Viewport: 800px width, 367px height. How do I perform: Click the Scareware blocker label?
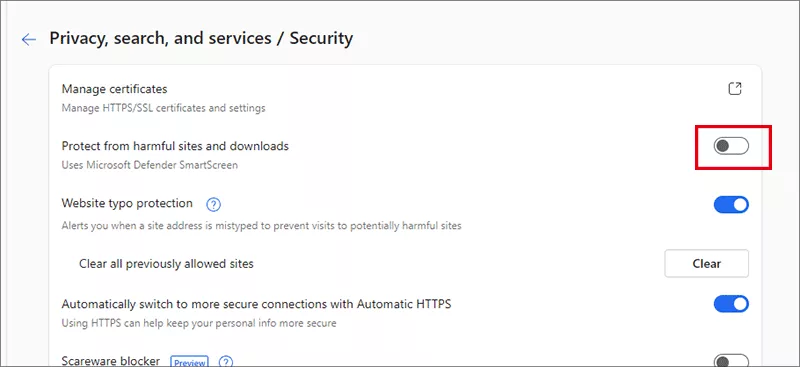click(111, 361)
